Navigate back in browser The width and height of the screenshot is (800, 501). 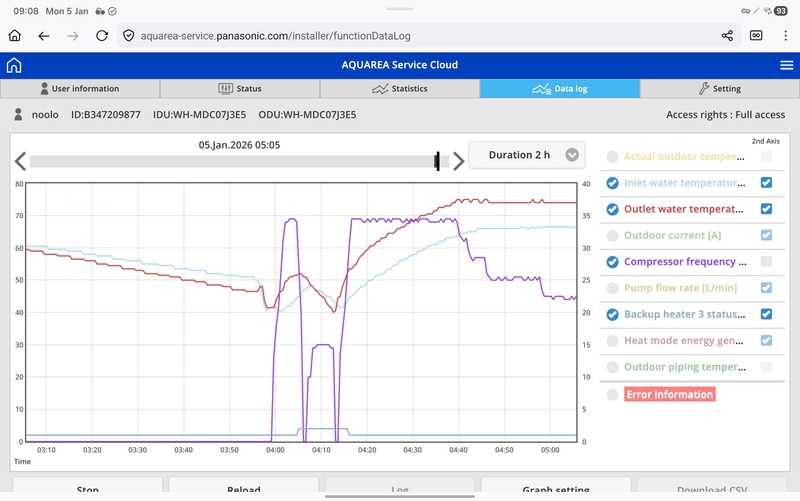[44, 36]
